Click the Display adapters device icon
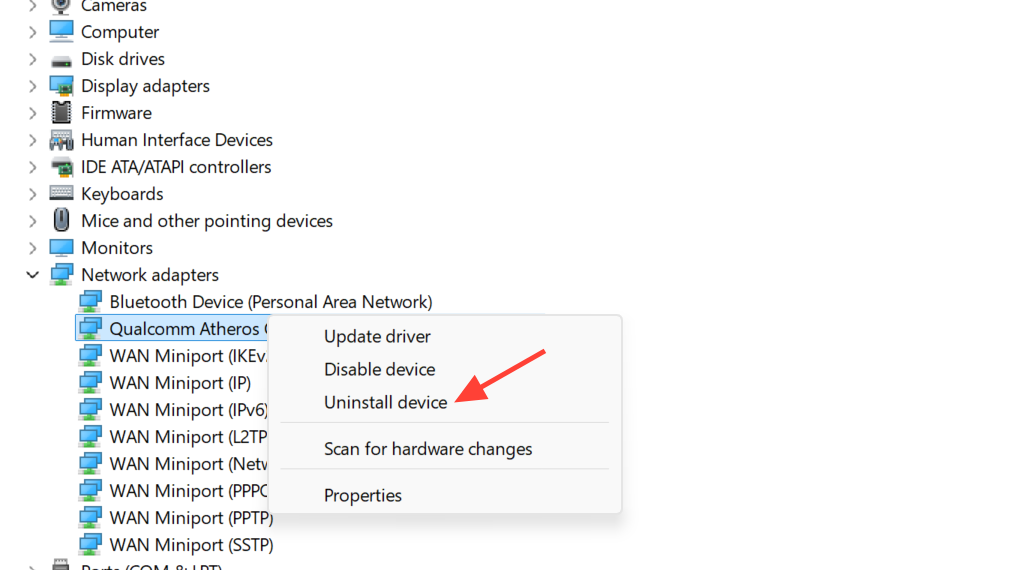Screen dimensions: 1014x570 point(62,86)
